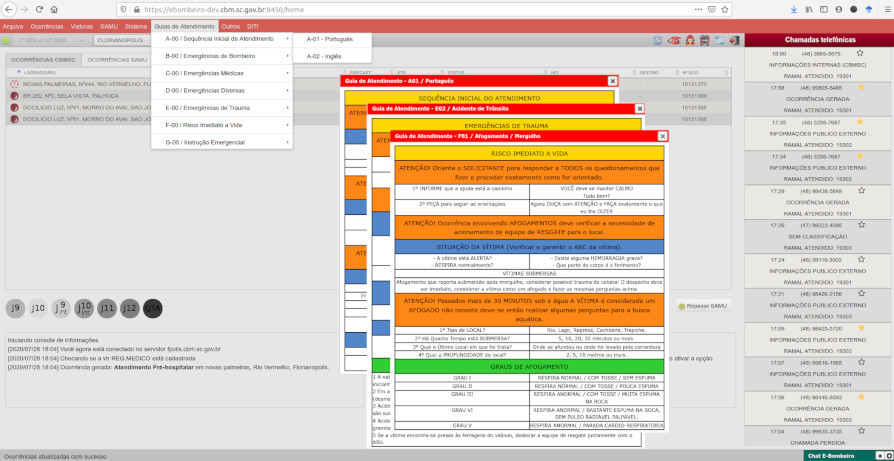Image resolution: width=894 pixels, height=461 pixels.
Task: Expand G-00 Instrução Emergencial submenu
Action: [x=222, y=142]
